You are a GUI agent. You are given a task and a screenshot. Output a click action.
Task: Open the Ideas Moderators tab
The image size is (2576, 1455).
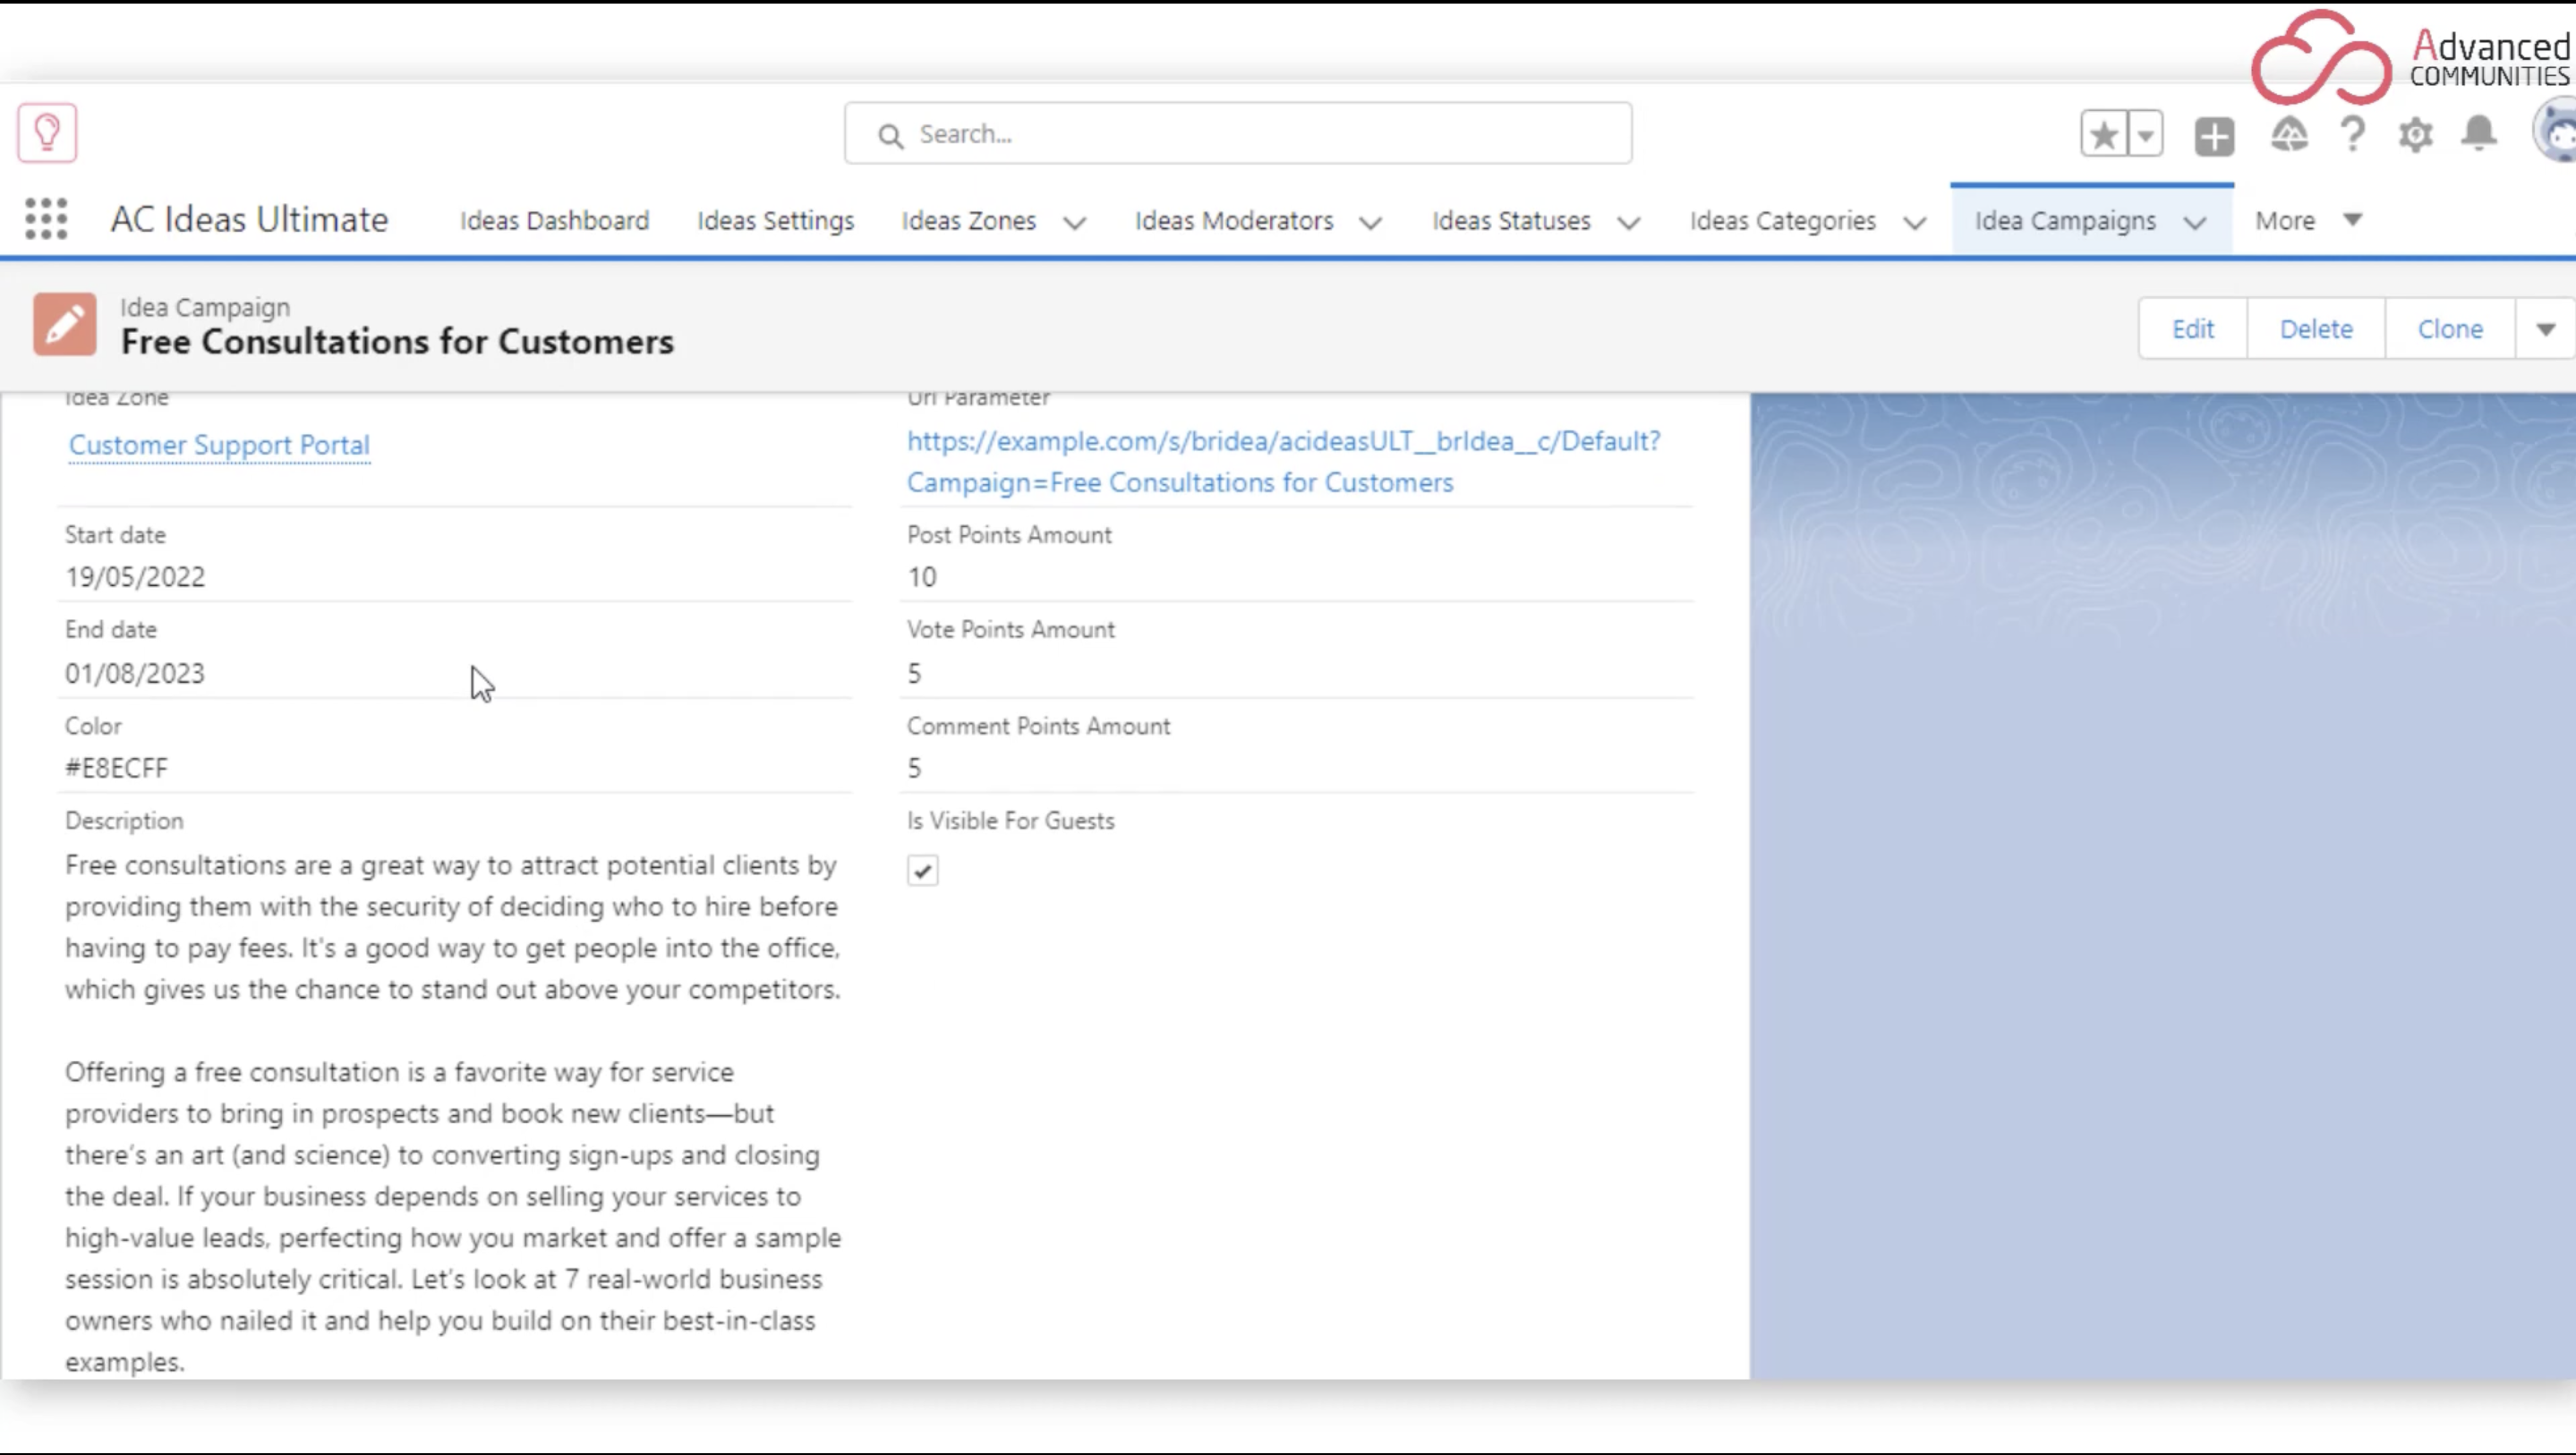(x=1234, y=220)
